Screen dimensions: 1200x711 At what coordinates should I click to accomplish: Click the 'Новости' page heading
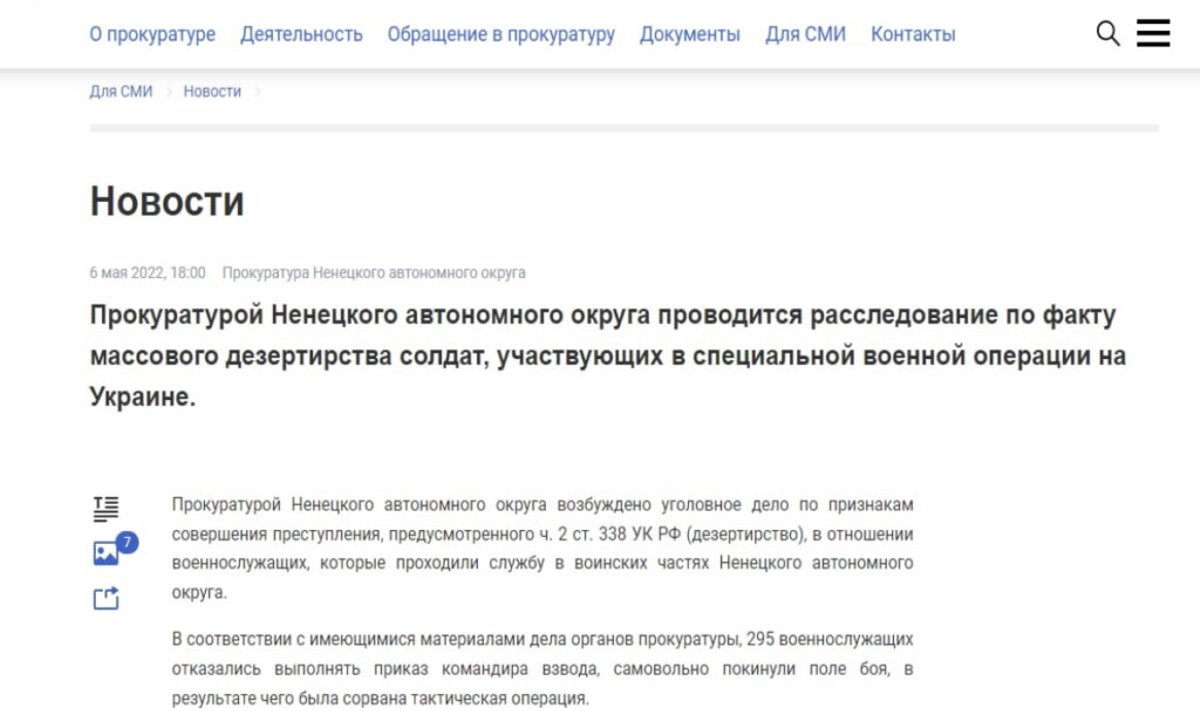(167, 201)
